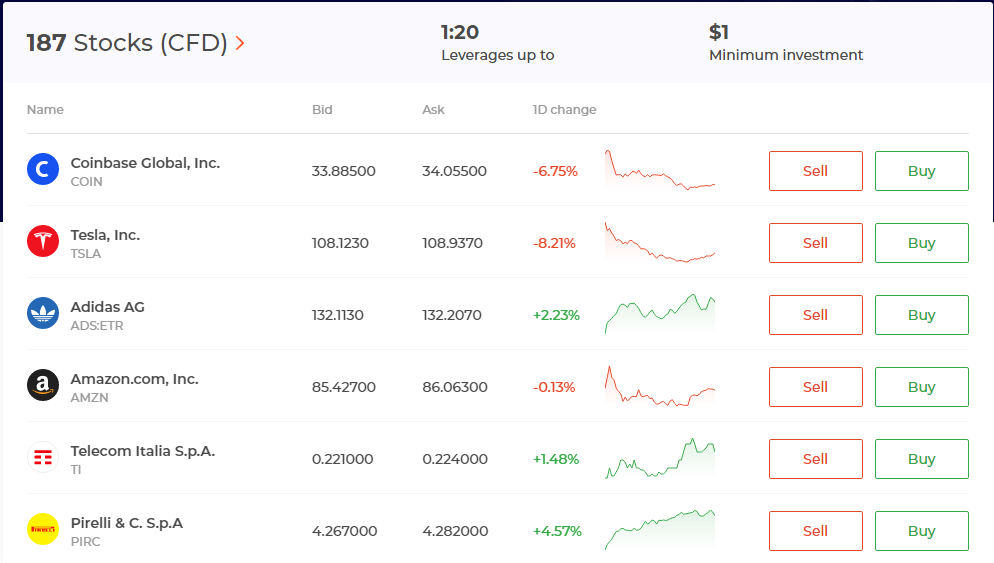Open the Adidas 1D price chart
This screenshot has width=994, height=563.
pos(660,314)
